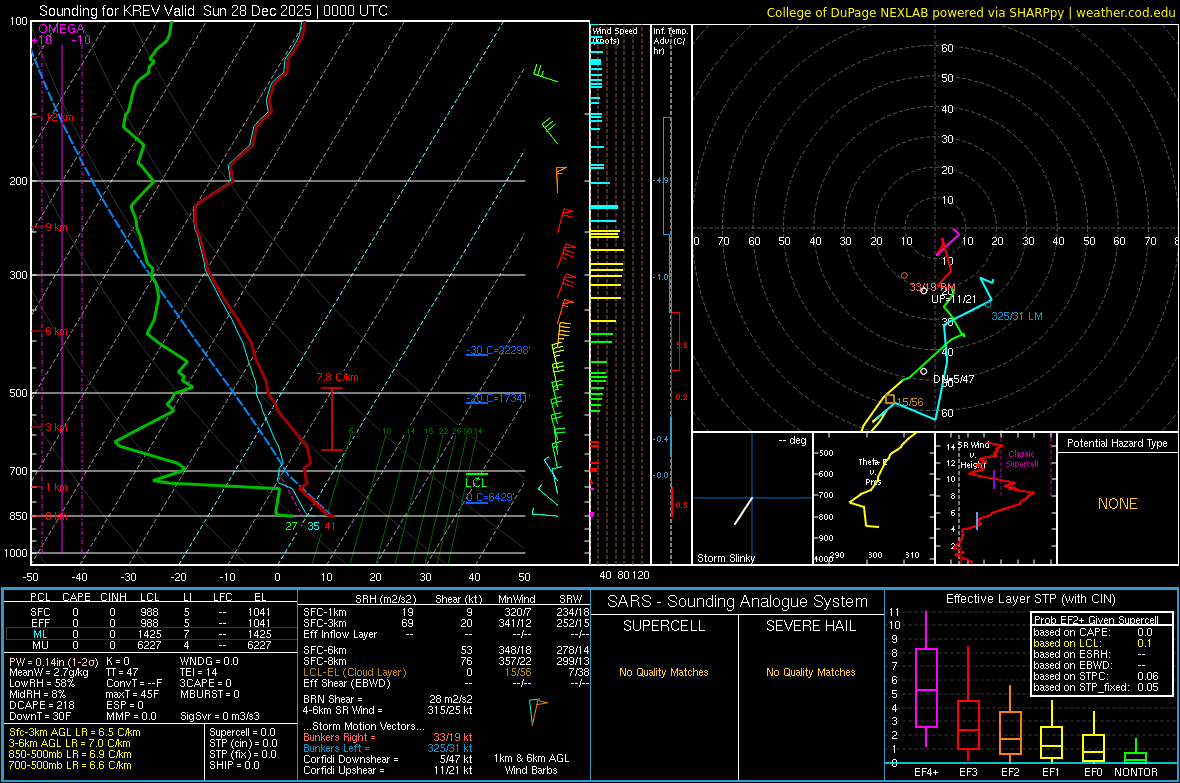This screenshot has height=783, width=1180.
Task: Click the Prob EF2+ Given Supercell heading
Action: pyautogui.click(x=1096, y=620)
